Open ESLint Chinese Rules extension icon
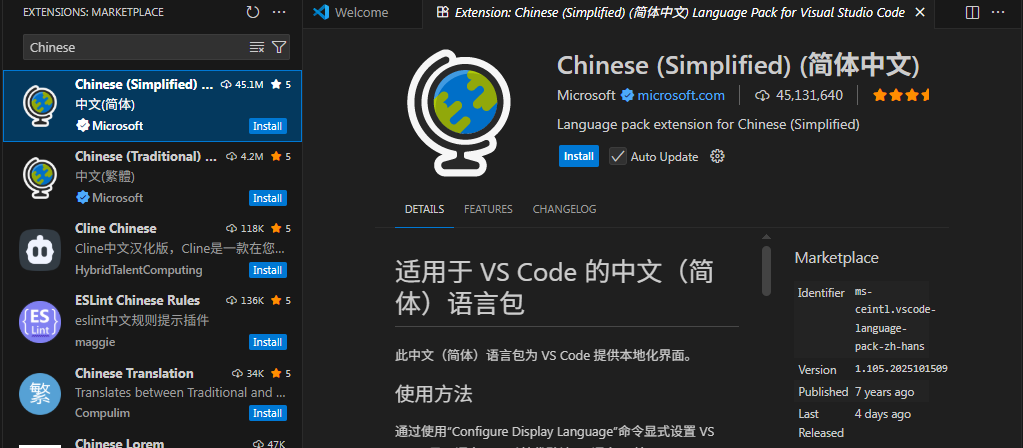The image size is (1023, 448). 40,321
